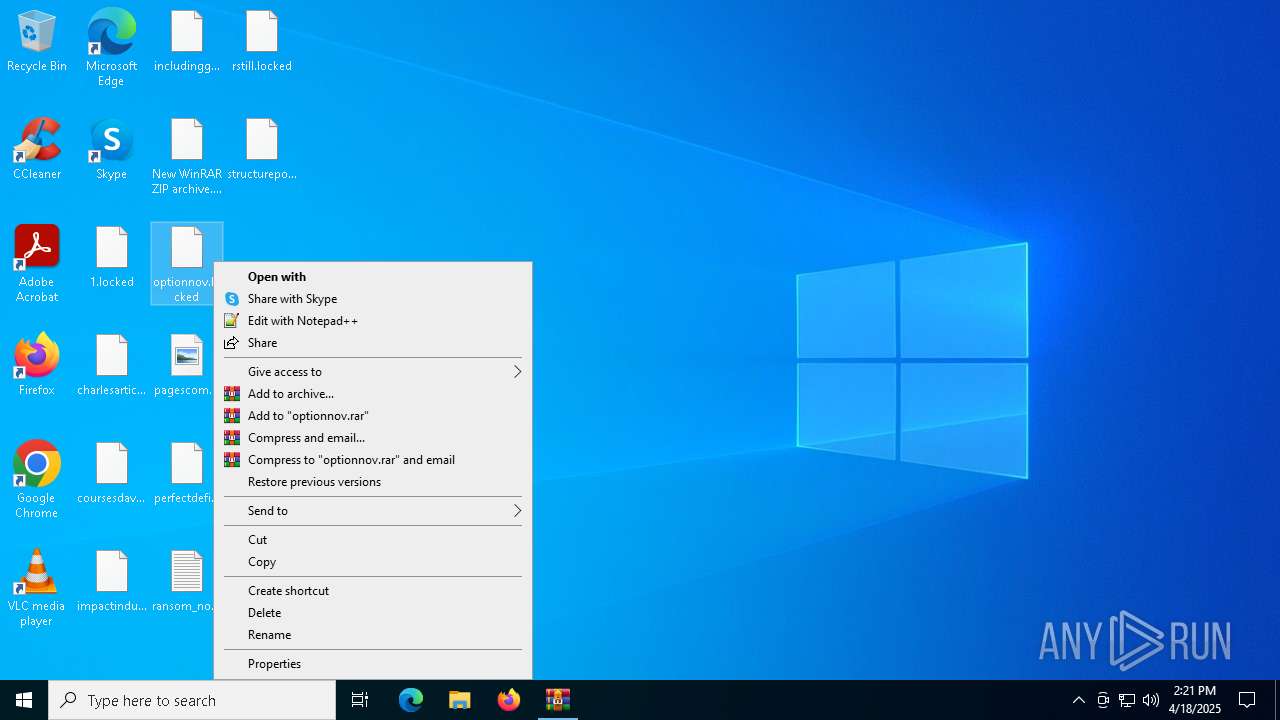Choose 'Compress to "optionnov.rar" and email'
This screenshot has width=1280, height=720.
click(373, 460)
